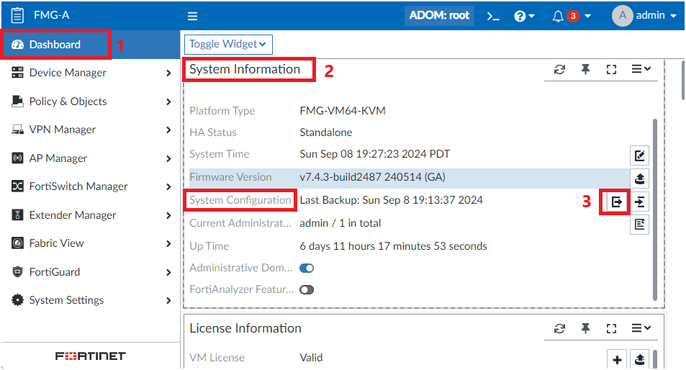686x370 pixels.
Task: Expand System Information widget to fullscreen
Action: click(x=612, y=69)
